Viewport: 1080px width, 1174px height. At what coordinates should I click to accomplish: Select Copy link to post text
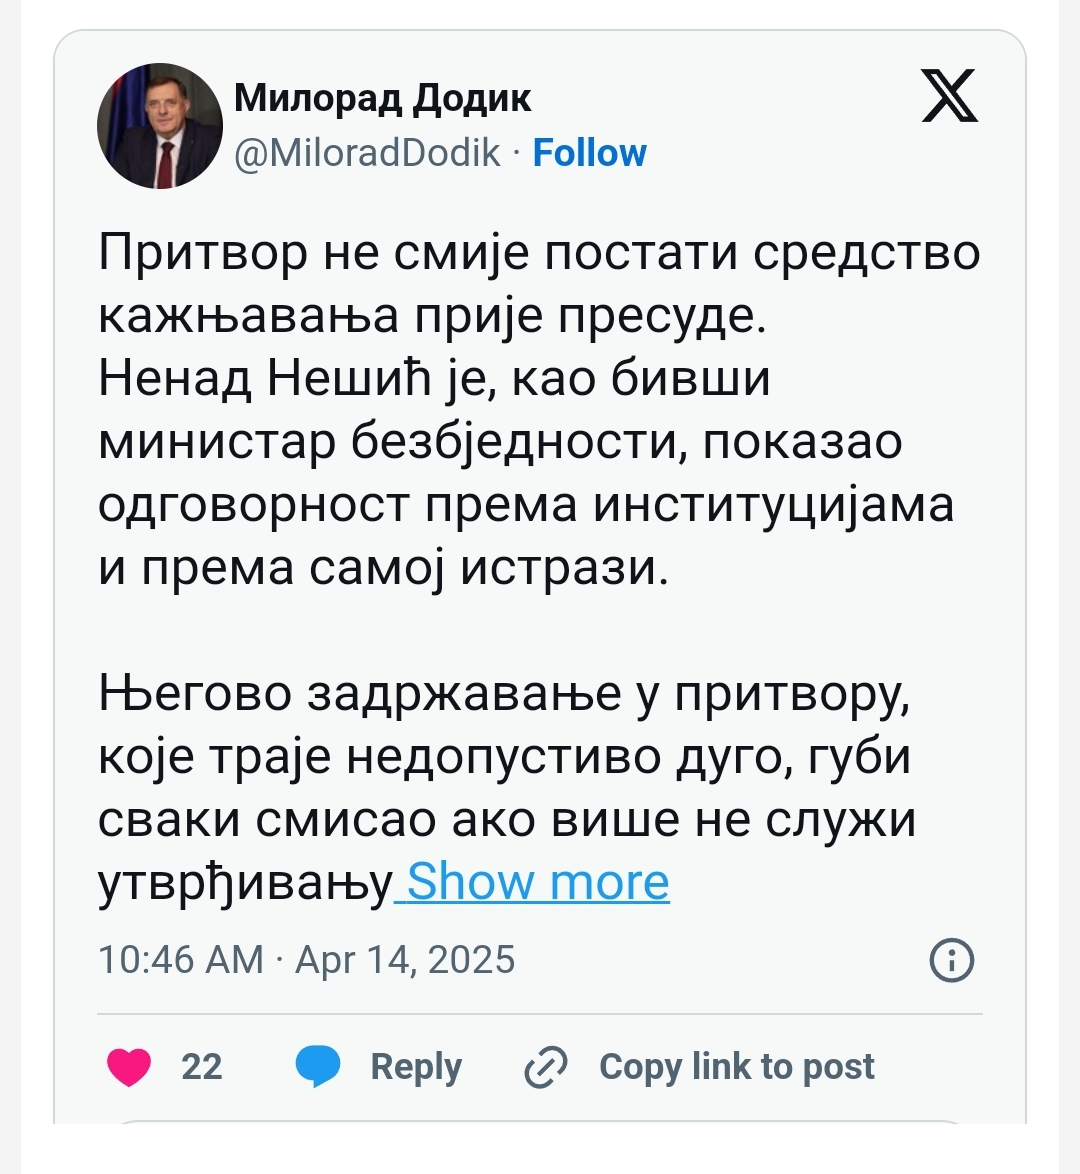[x=737, y=1066]
